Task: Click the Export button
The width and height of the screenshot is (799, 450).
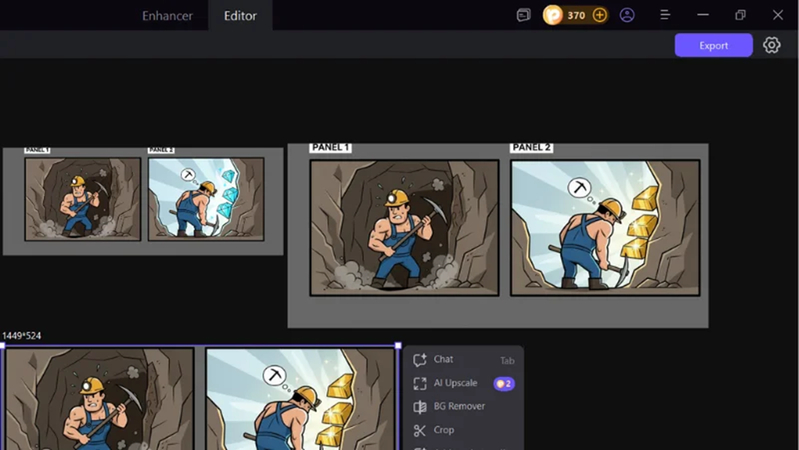Action: point(713,45)
